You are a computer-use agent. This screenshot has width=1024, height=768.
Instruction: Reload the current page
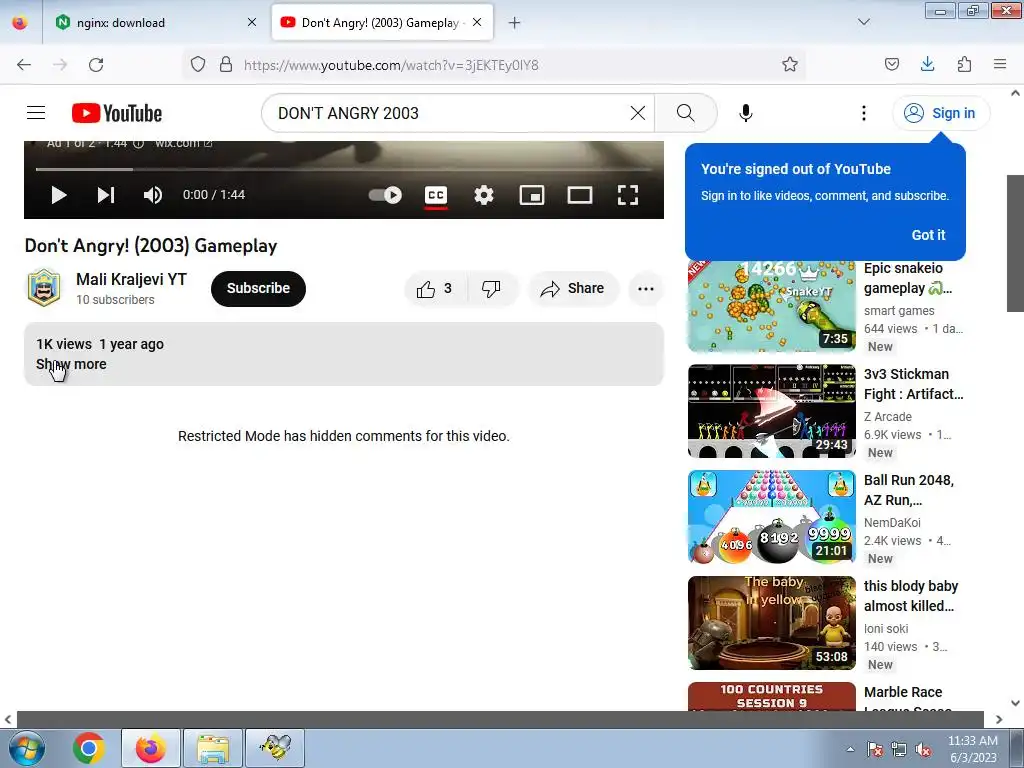(96, 65)
